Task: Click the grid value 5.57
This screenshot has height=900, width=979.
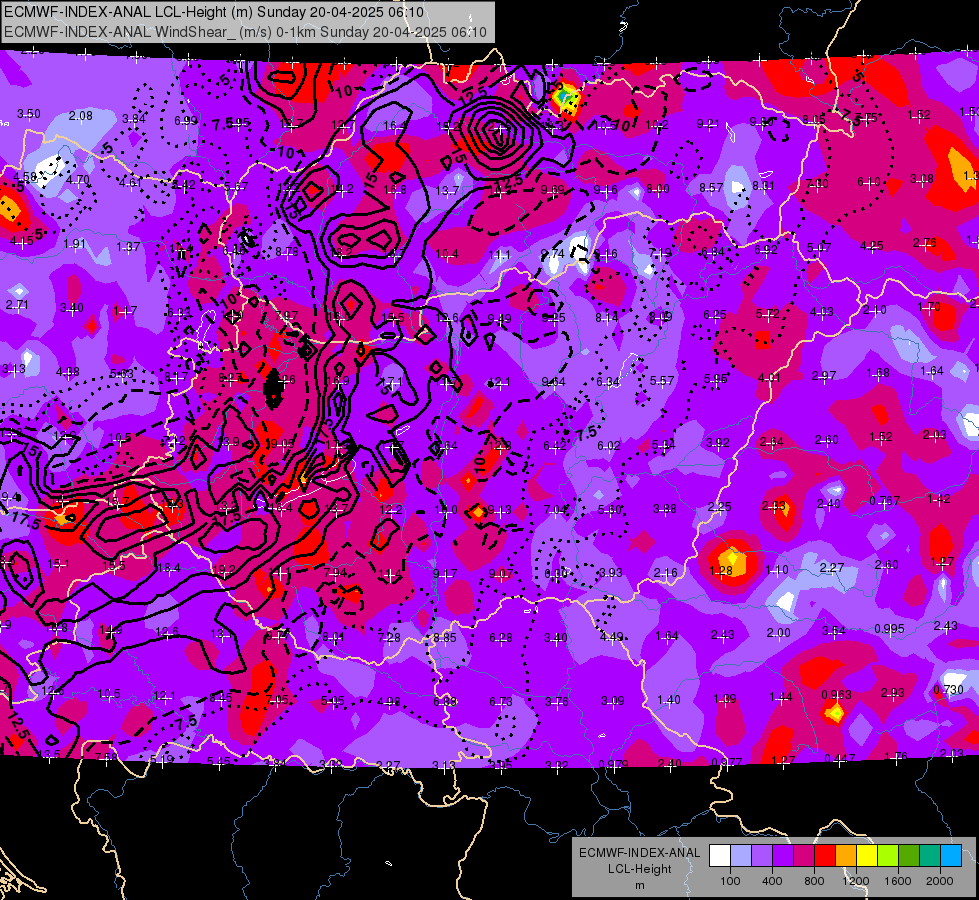Action: pos(662,380)
